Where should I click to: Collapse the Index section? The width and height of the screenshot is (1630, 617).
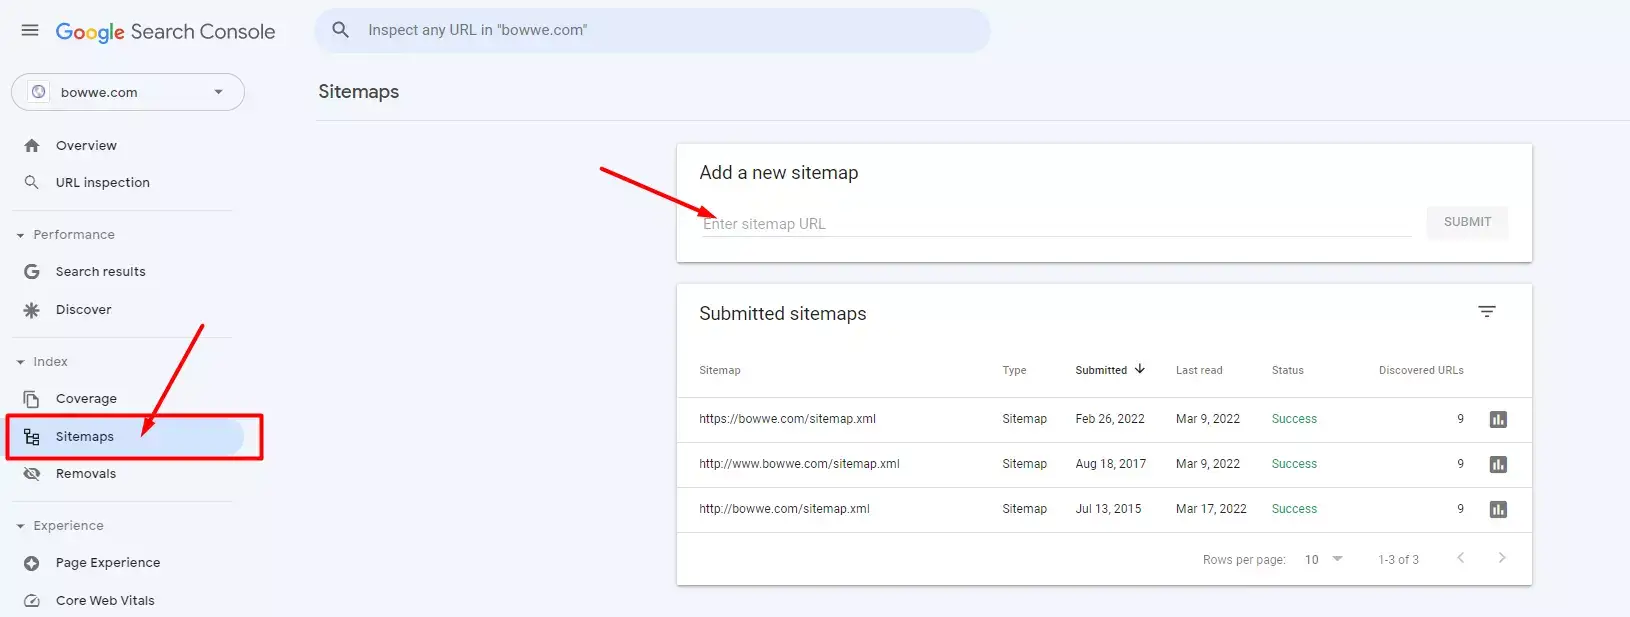(20, 362)
